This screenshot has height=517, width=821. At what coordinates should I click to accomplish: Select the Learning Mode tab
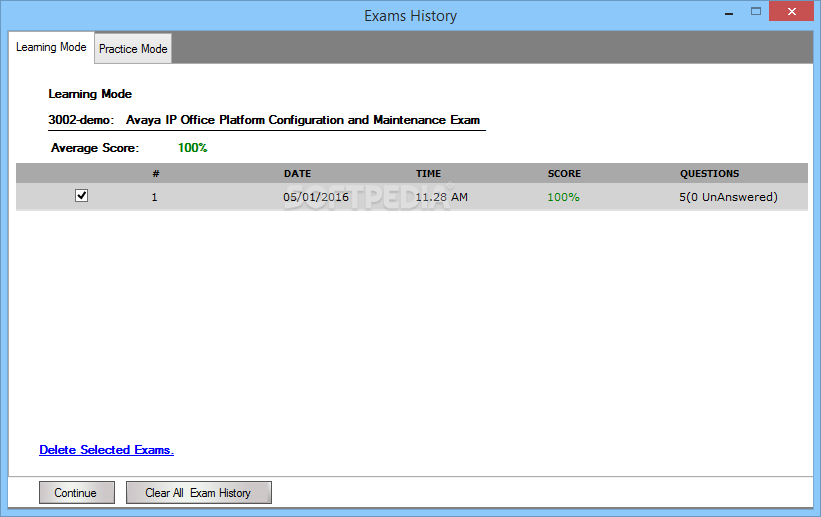(x=51, y=47)
